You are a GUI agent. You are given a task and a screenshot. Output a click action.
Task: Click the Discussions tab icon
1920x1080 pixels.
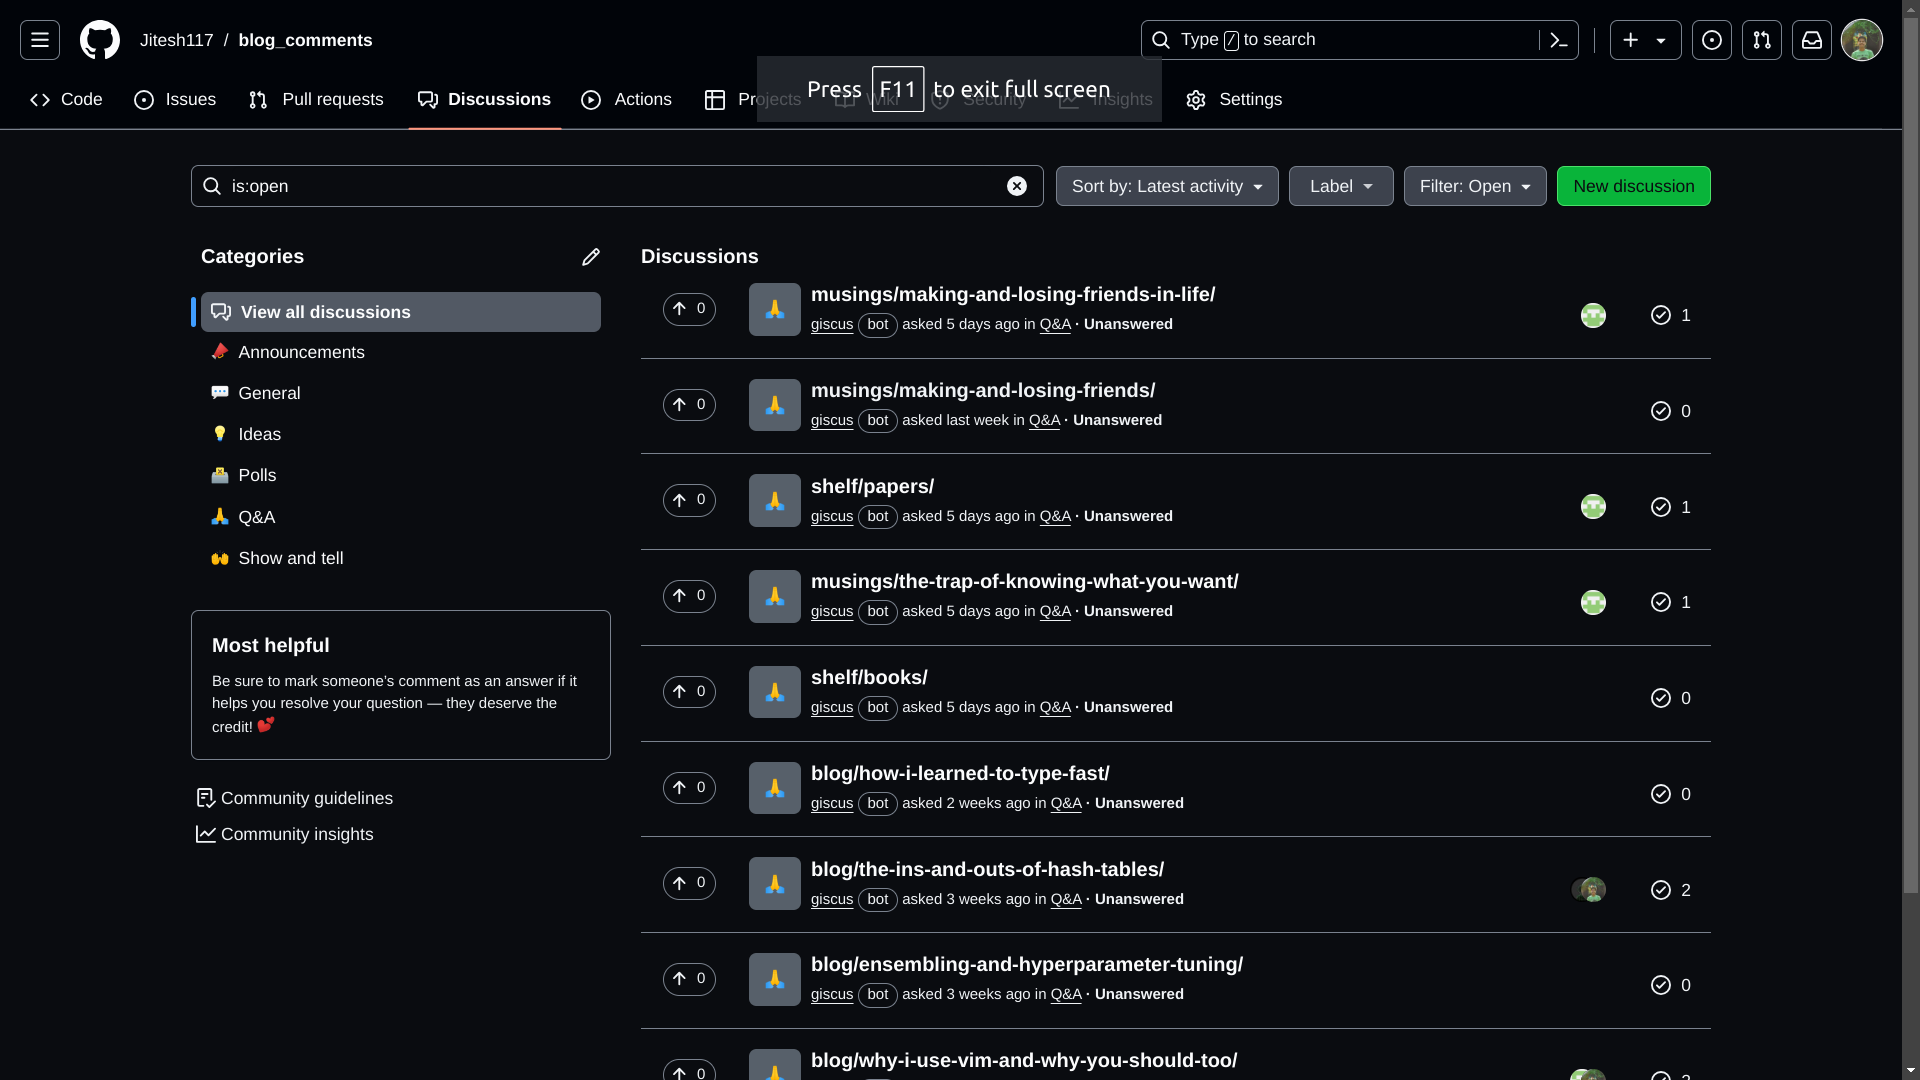(427, 99)
